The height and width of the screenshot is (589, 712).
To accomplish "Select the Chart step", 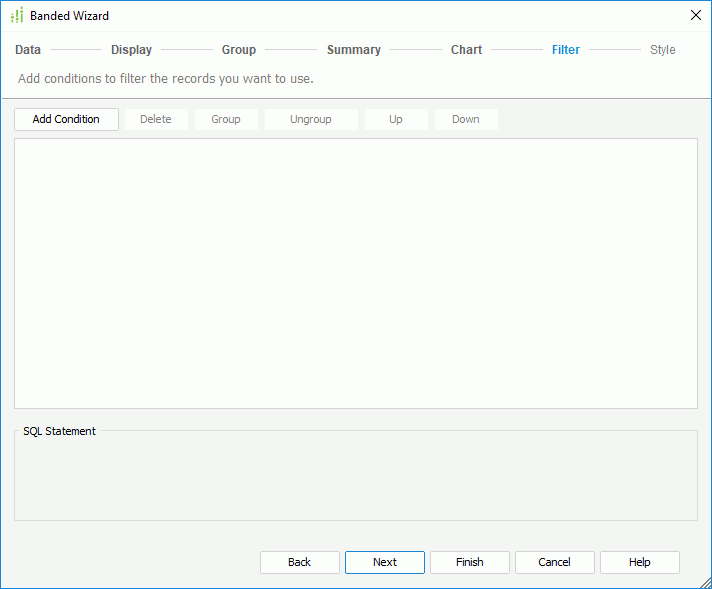I will (466, 49).
